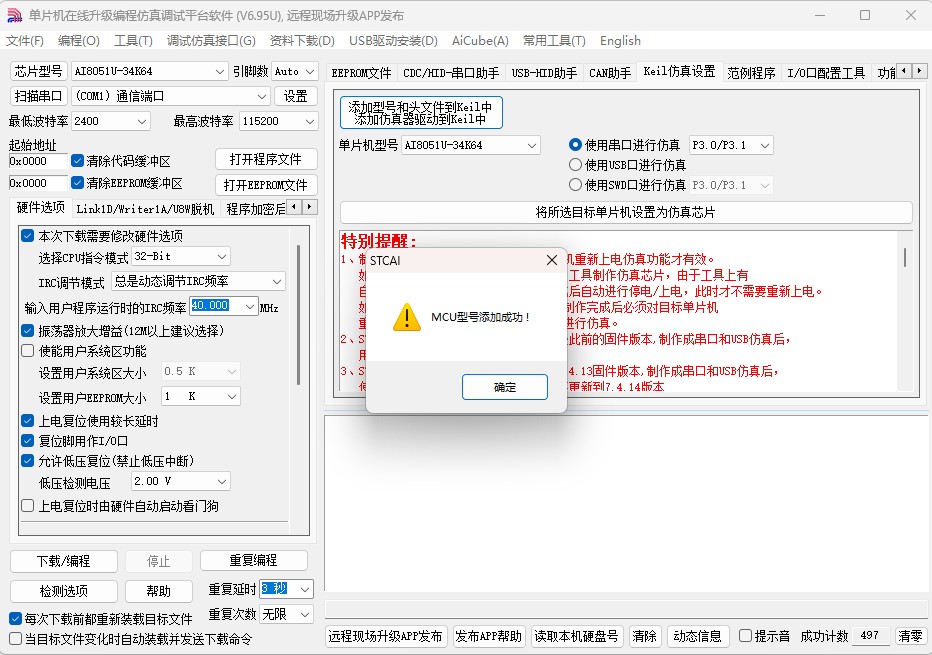Enable 当目标文件变化时自动装载 checkbox
The image size is (932, 655).
tap(16, 639)
